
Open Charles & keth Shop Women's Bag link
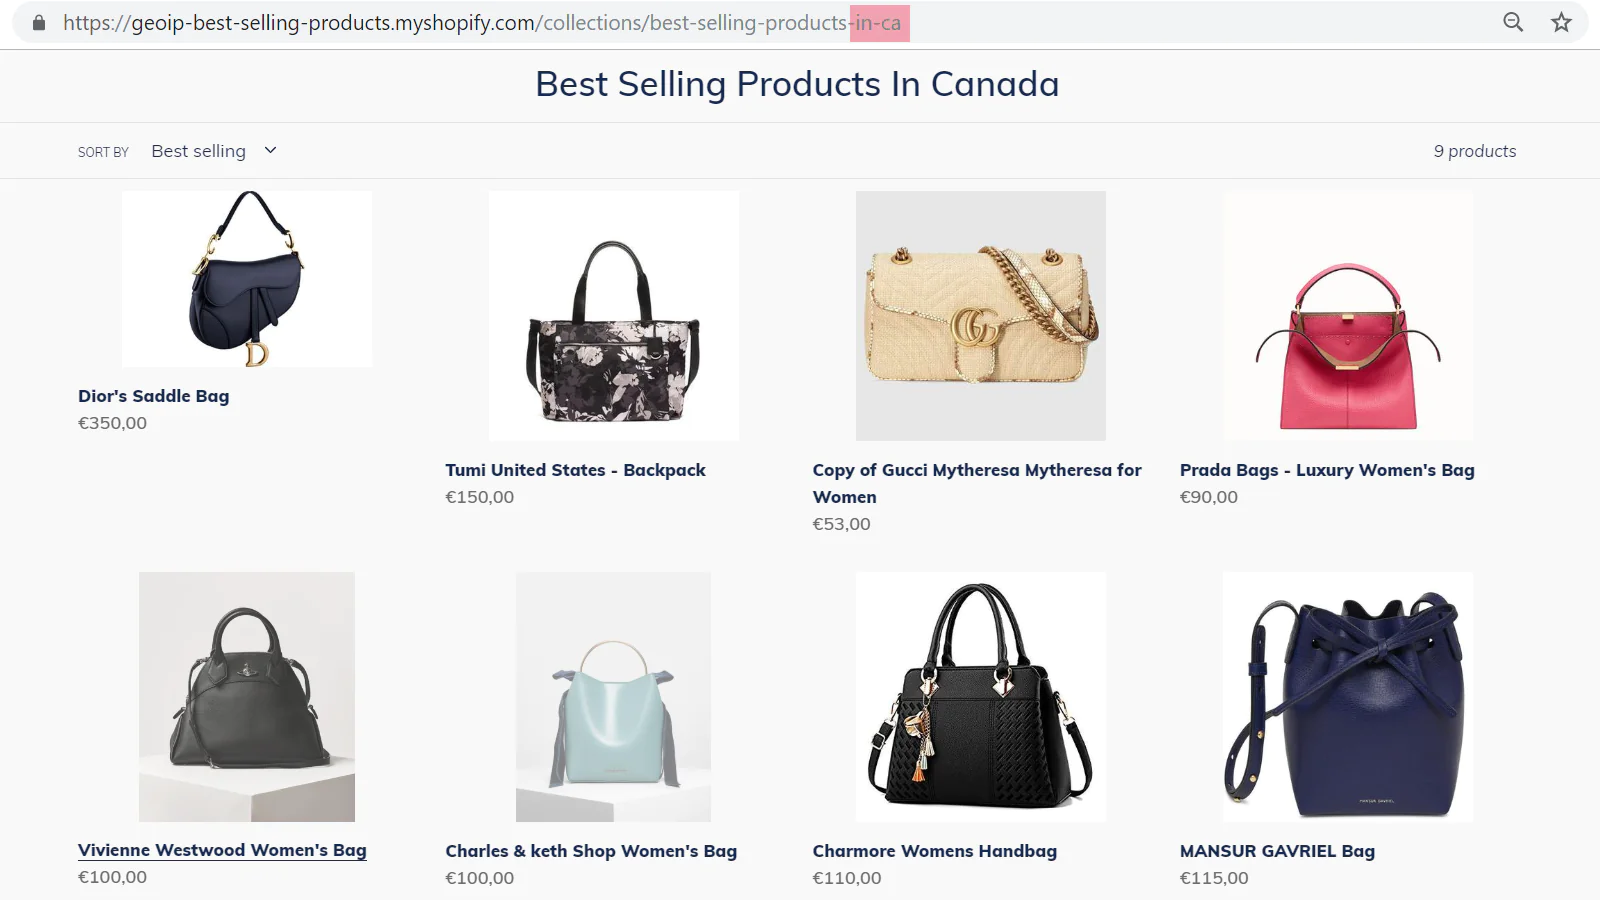[591, 851]
